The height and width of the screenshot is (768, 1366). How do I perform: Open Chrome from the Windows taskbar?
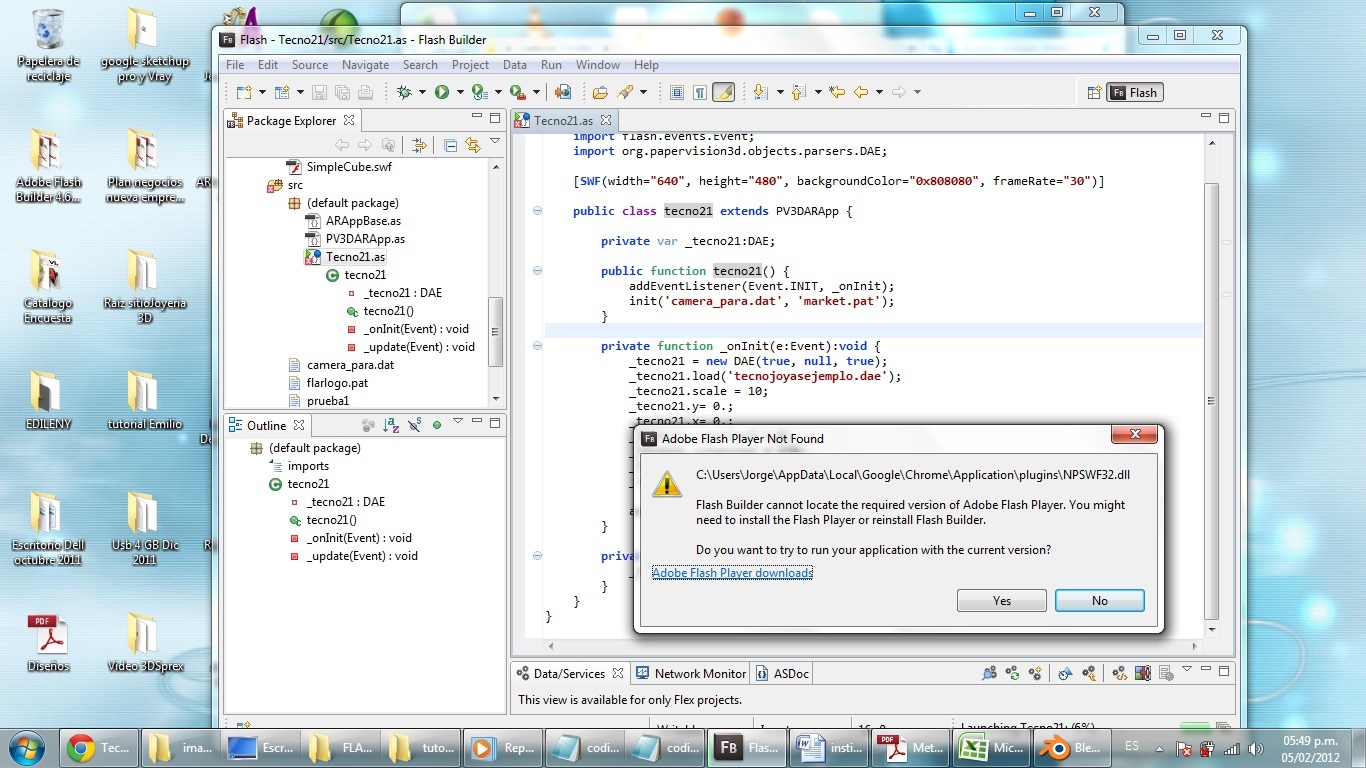(x=97, y=747)
